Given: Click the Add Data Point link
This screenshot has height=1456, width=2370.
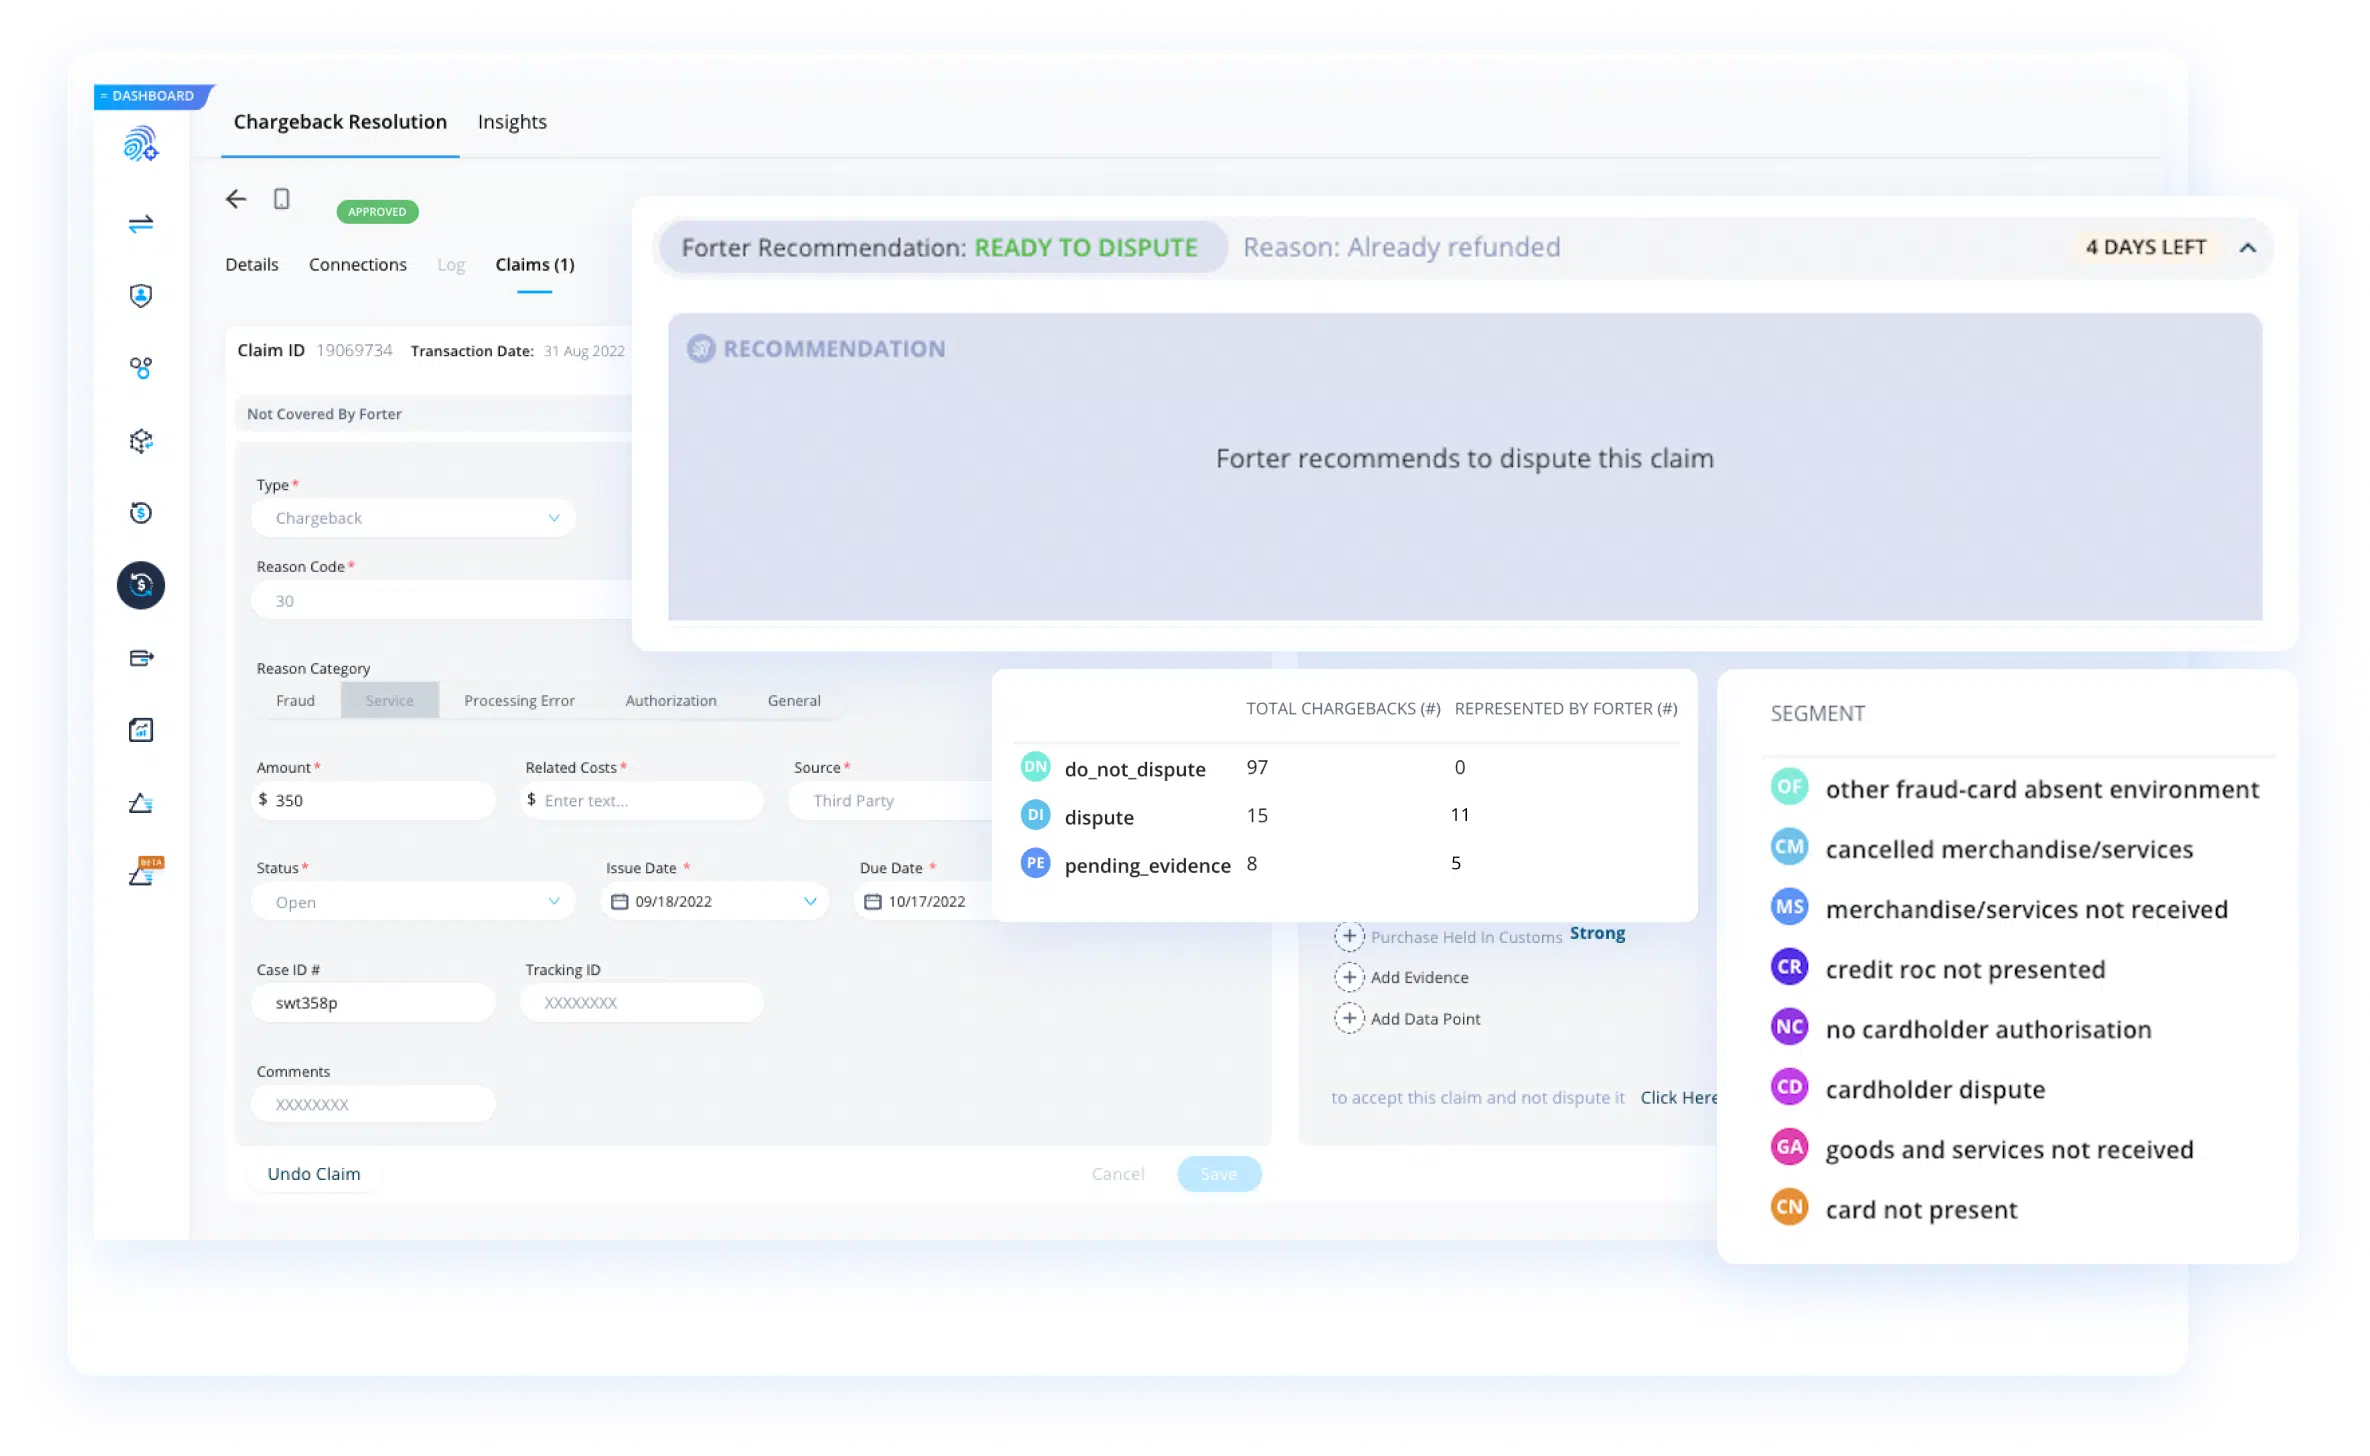Looking at the screenshot, I should (1425, 1018).
